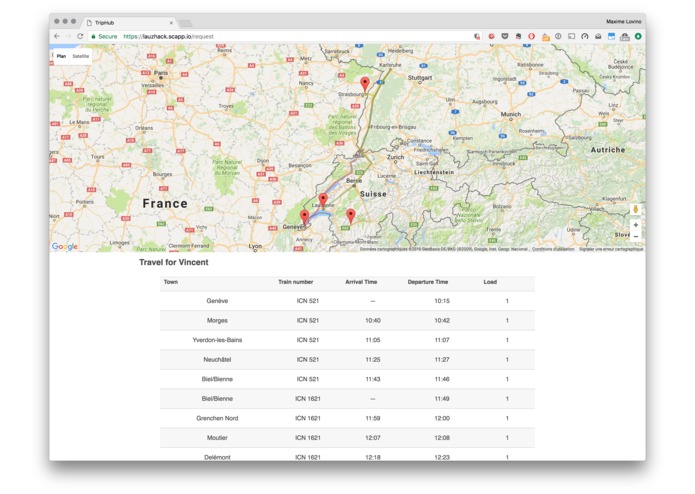Click the red map marker near Strasbourg

pyautogui.click(x=364, y=84)
